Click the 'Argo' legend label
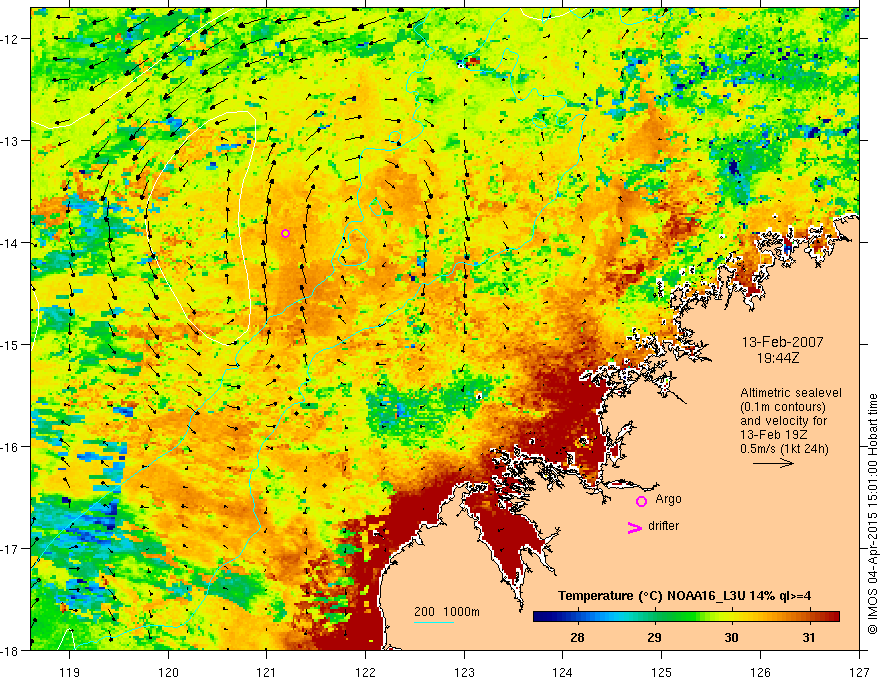 pos(668,499)
